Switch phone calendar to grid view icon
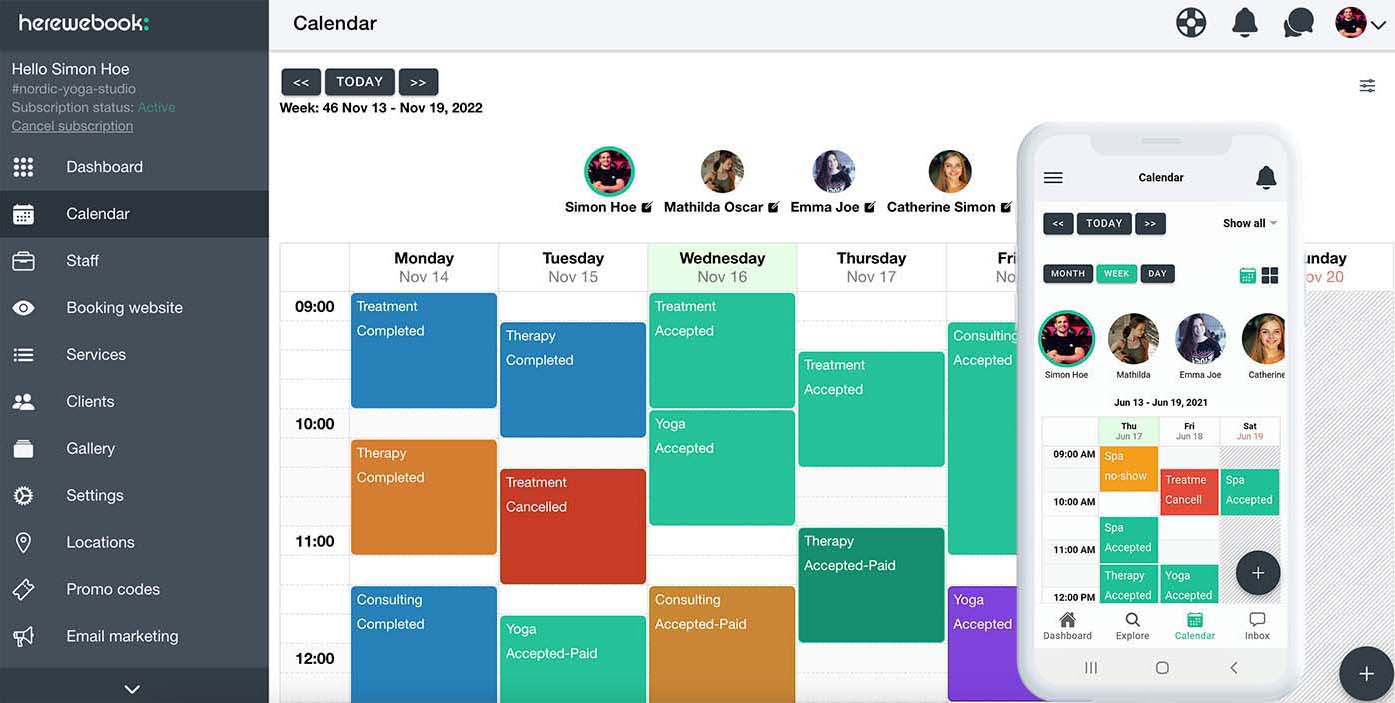Viewport: 1395px width, 703px height. coord(1270,275)
